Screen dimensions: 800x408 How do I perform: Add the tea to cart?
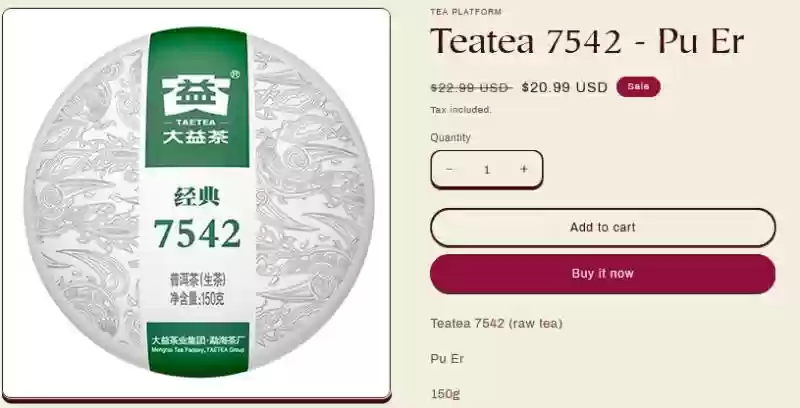pyautogui.click(x=603, y=227)
